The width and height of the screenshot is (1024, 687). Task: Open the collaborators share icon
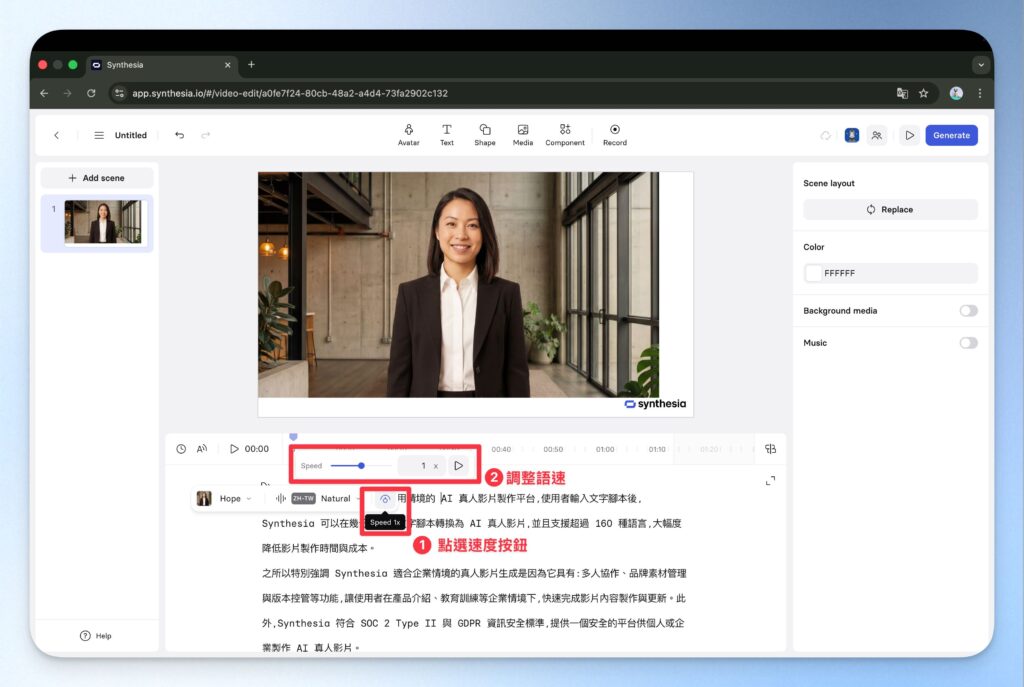(876, 135)
